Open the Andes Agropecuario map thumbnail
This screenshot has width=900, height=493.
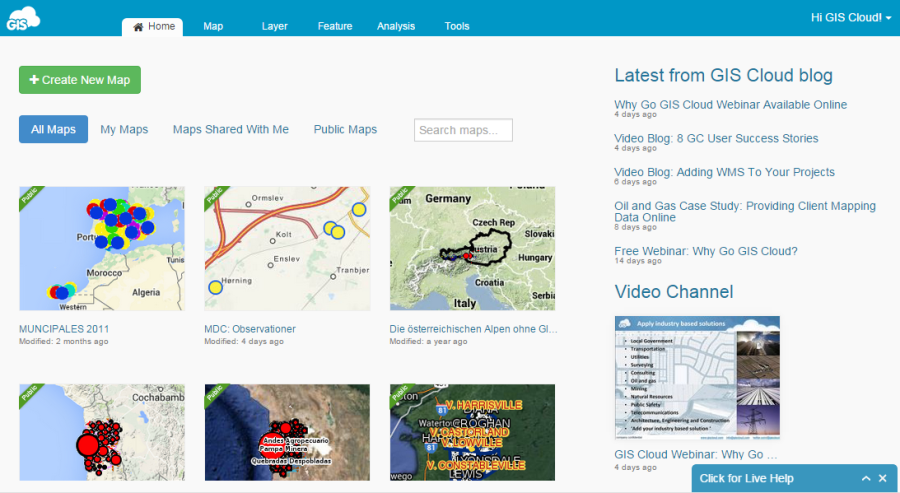[x=287, y=432]
